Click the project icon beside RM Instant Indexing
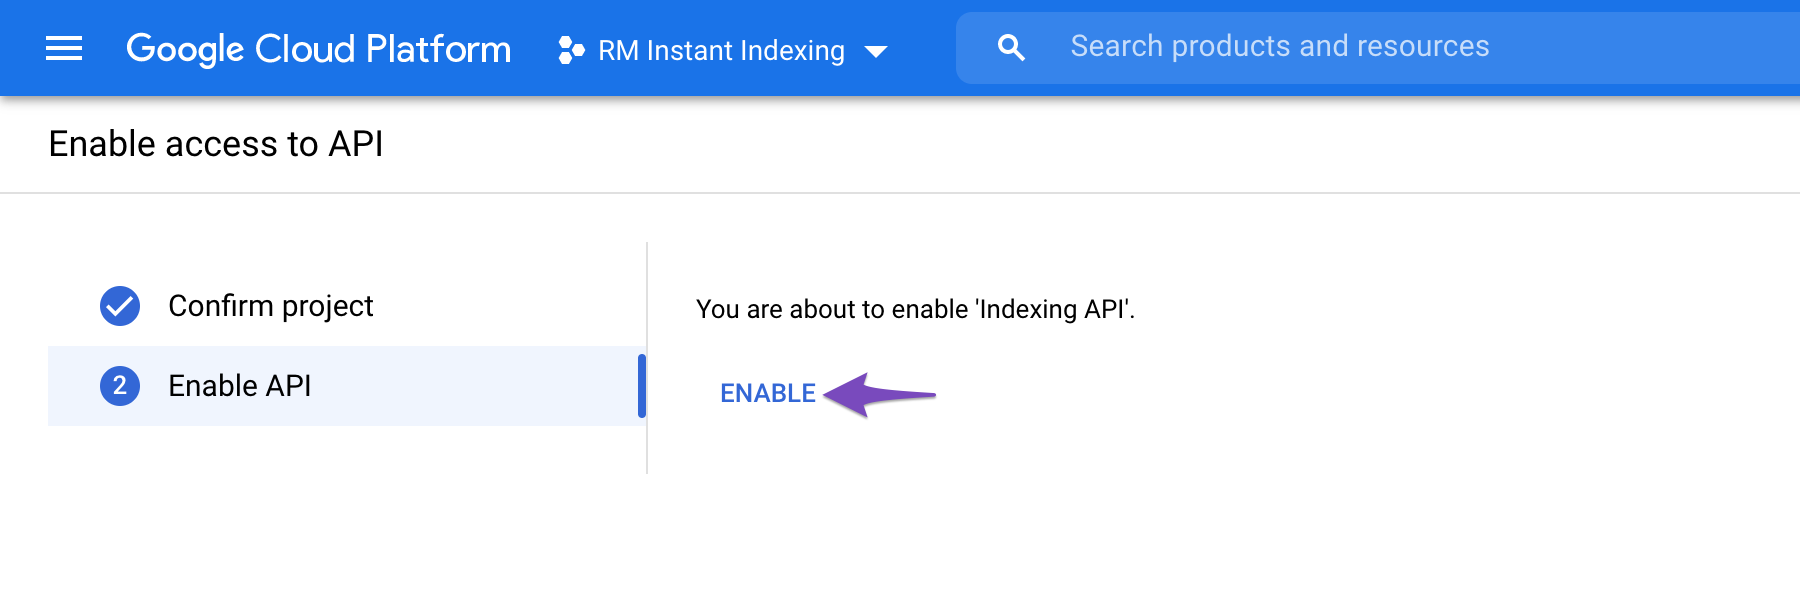This screenshot has width=1800, height=600. pyautogui.click(x=571, y=48)
